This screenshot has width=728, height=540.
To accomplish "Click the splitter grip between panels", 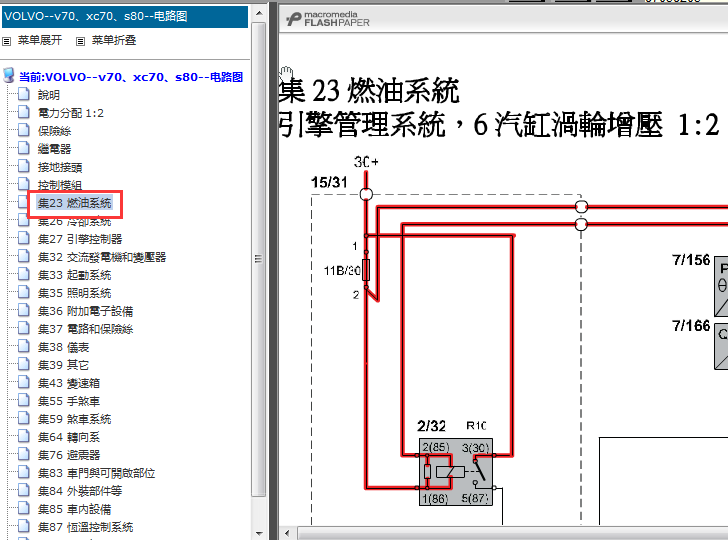I will pyautogui.click(x=273, y=270).
